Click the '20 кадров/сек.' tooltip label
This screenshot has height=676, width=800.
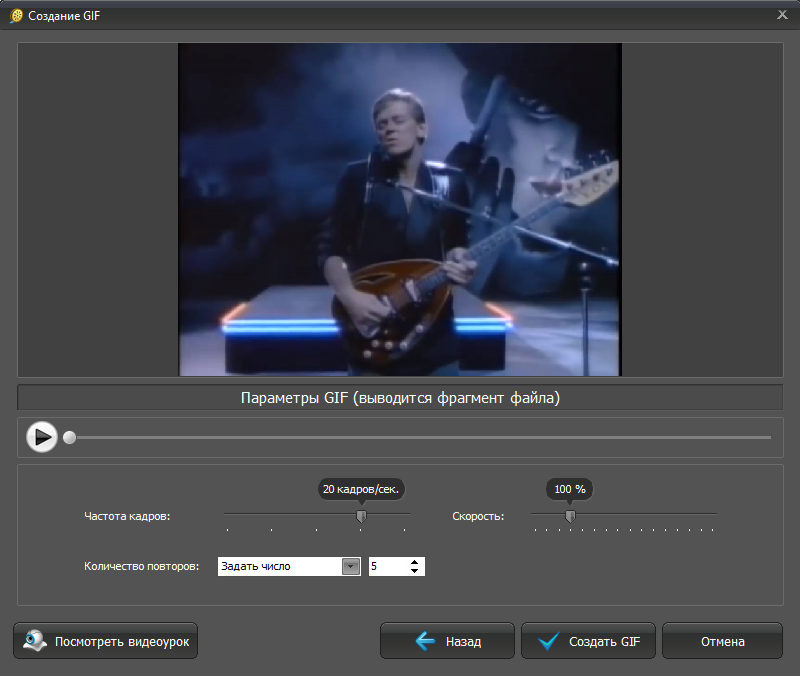361,489
